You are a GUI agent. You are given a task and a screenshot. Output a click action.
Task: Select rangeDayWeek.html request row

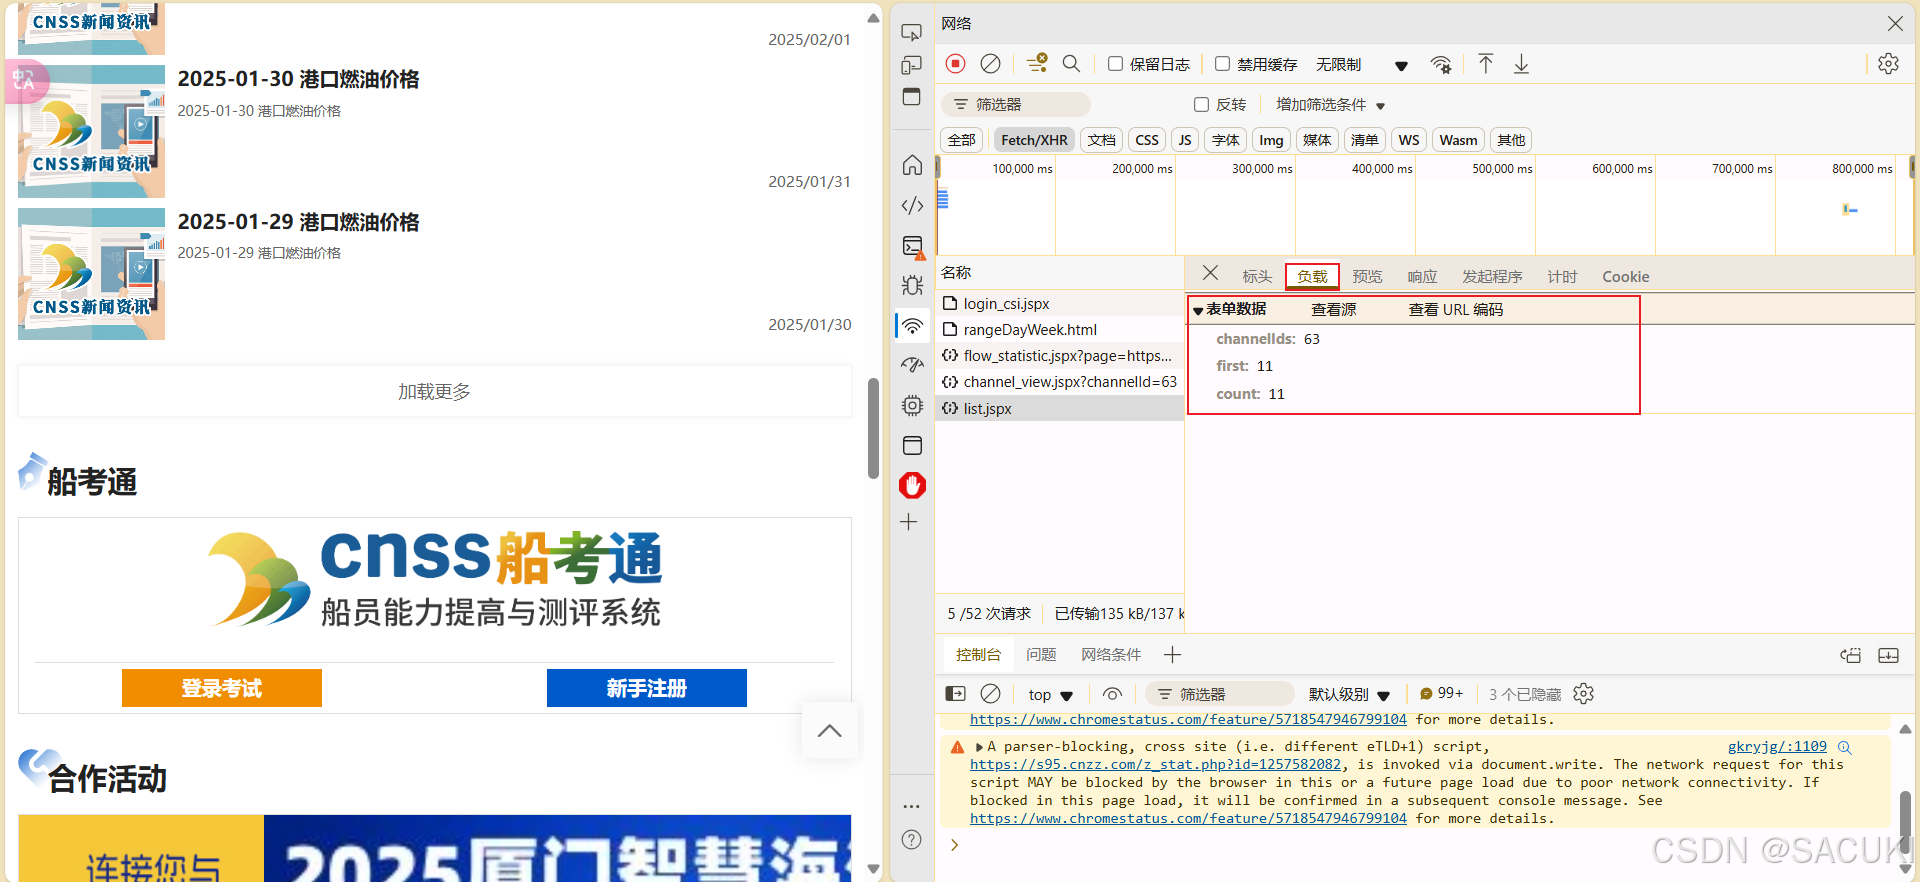pos(1060,330)
